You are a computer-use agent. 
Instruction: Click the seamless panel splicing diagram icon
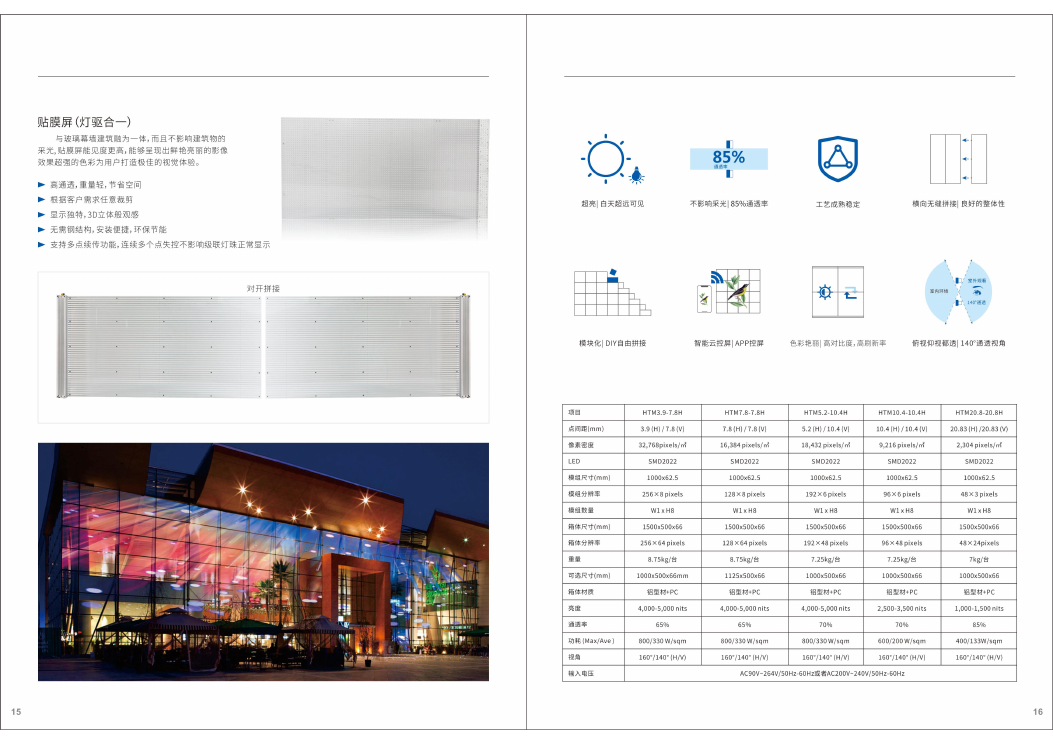coord(958,159)
